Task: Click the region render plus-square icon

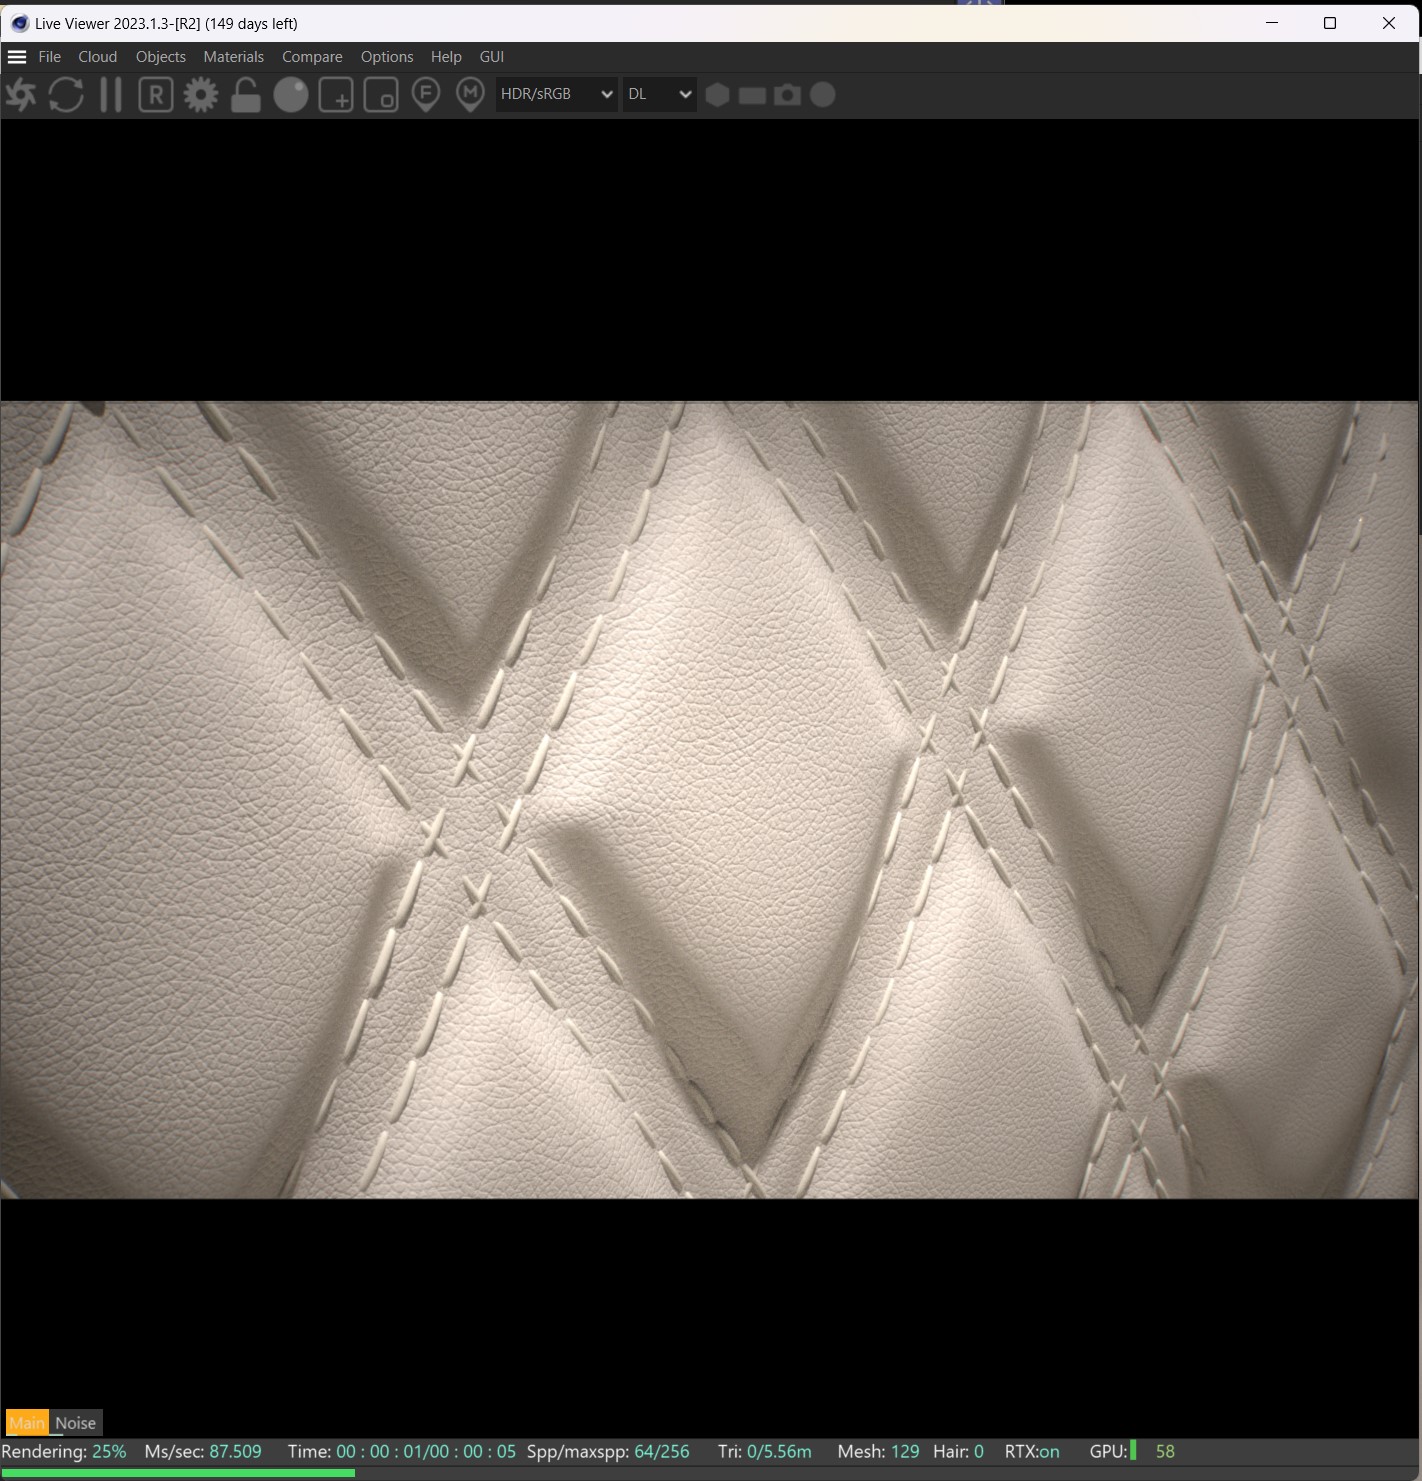Action: tap(336, 95)
